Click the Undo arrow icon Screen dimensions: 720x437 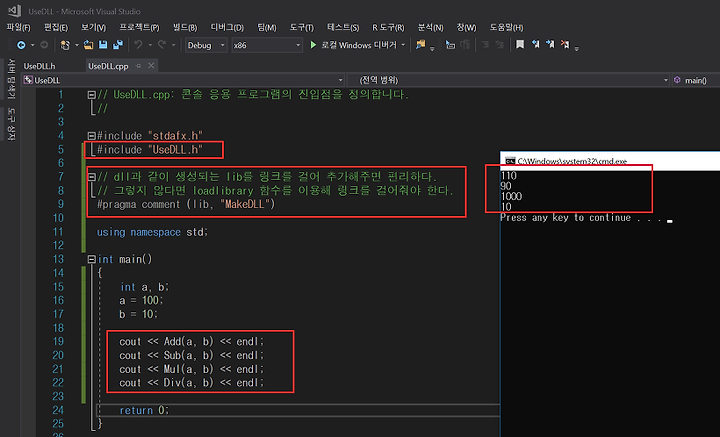click(x=138, y=45)
